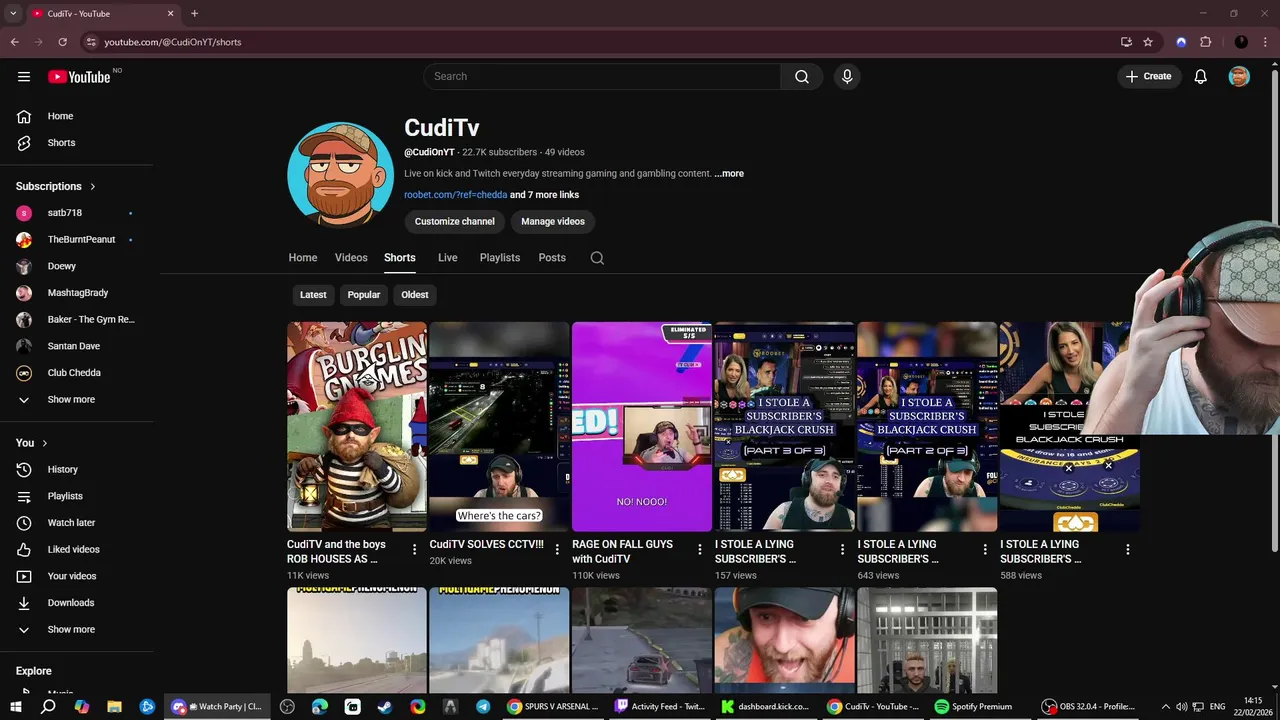1280x720 pixels.
Task: Open the notifications bell
Action: point(1201,77)
